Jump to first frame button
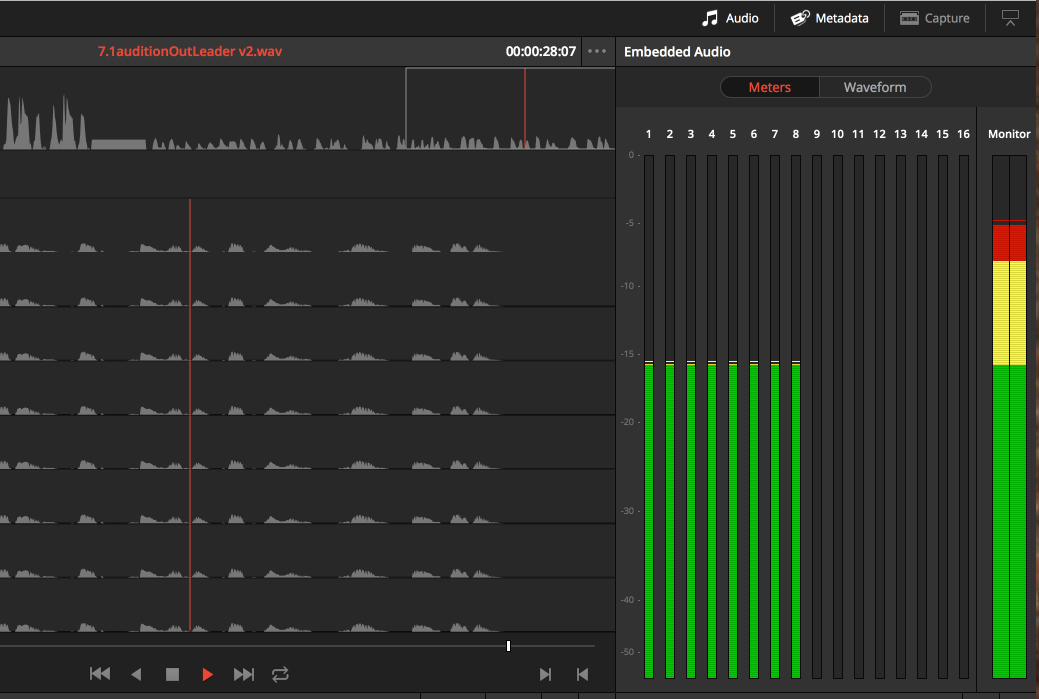This screenshot has width=1039, height=699. coord(100,674)
